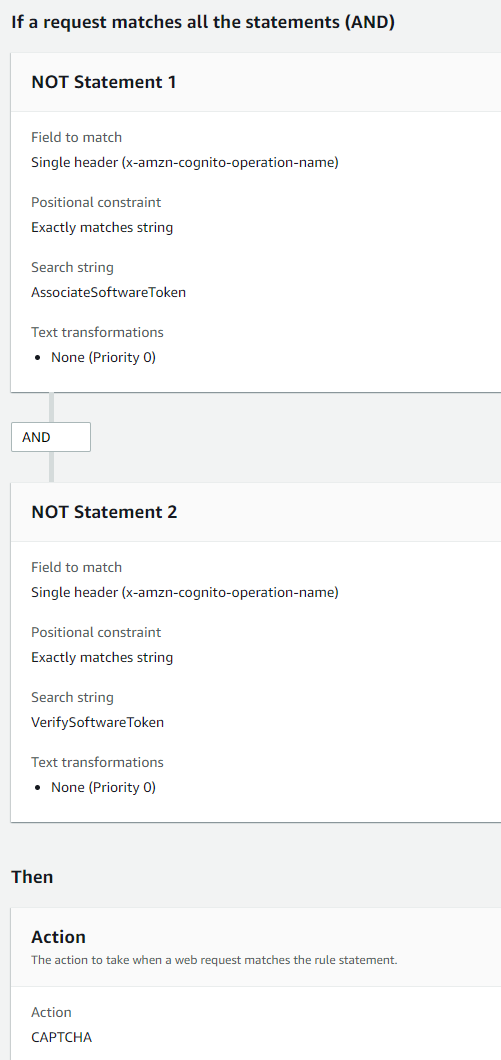Click Statement 2's 'Search string' label

pos(72,697)
